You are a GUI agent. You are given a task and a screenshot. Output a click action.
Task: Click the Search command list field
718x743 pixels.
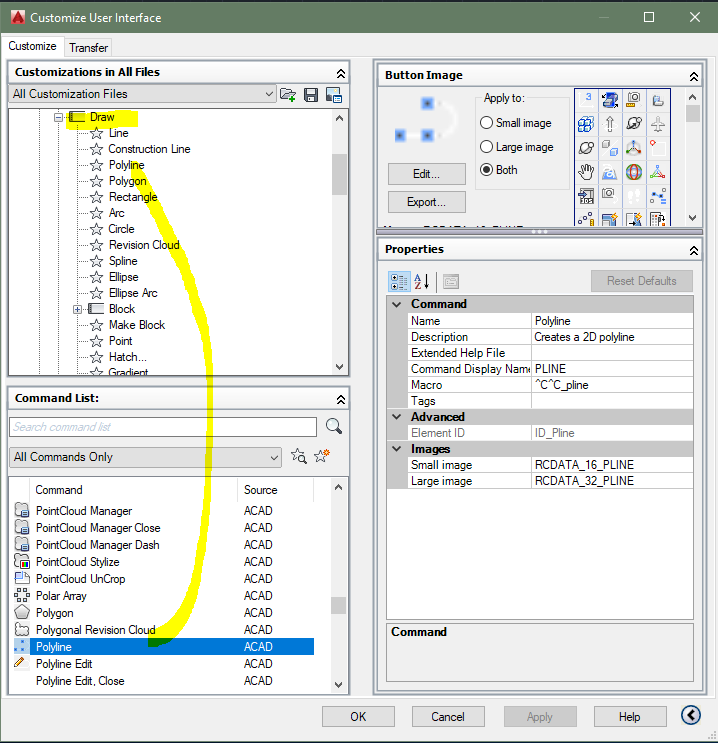click(x=163, y=427)
